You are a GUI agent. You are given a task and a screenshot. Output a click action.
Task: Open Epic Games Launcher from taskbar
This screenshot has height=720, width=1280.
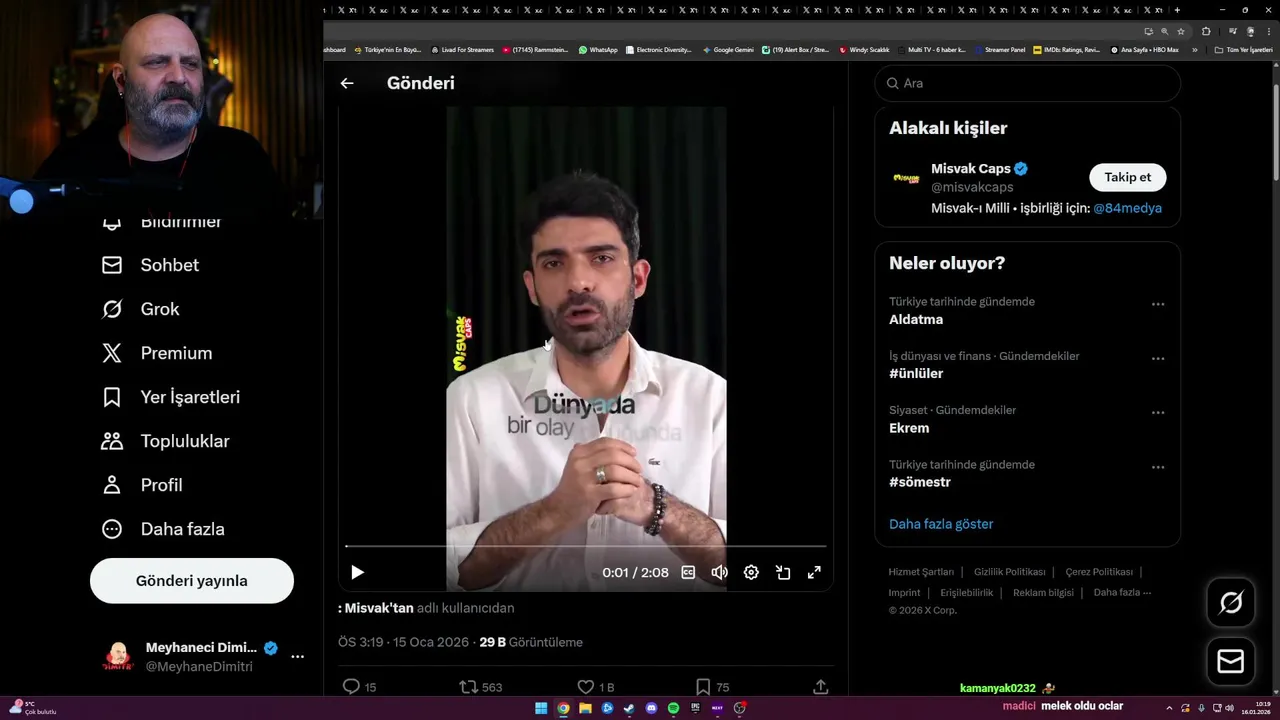click(695, 708)
